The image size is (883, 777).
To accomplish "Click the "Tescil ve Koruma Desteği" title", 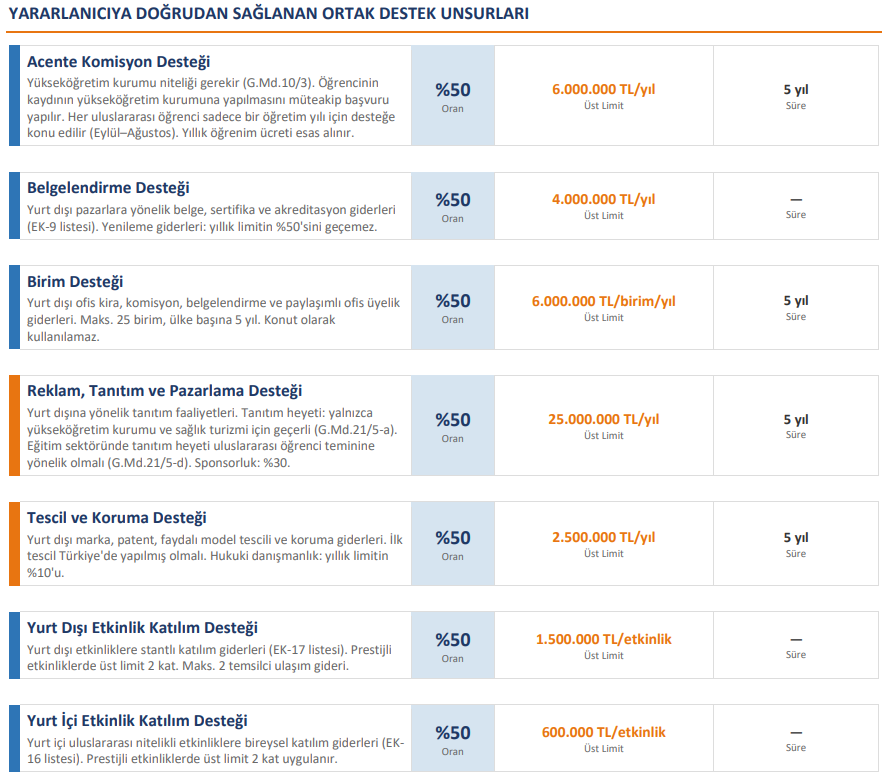I will [x=116, y=518].
